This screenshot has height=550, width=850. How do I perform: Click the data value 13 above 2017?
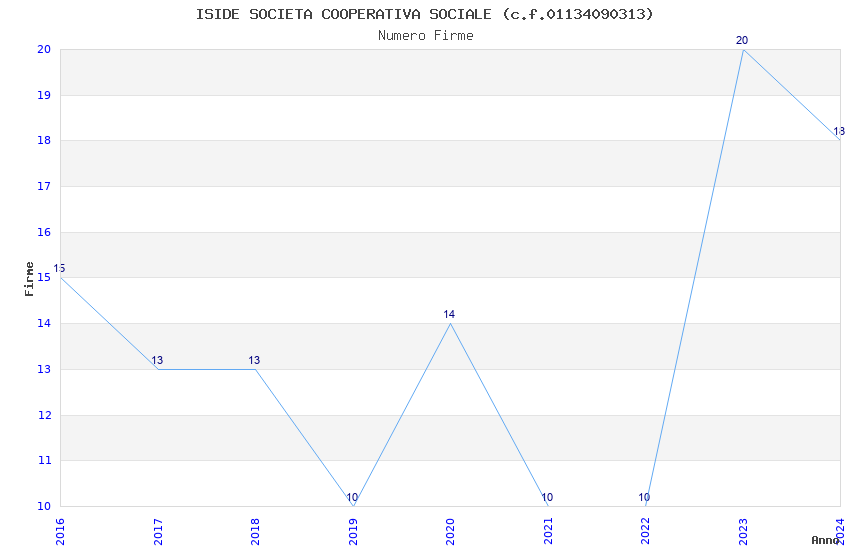pos(157,360)
